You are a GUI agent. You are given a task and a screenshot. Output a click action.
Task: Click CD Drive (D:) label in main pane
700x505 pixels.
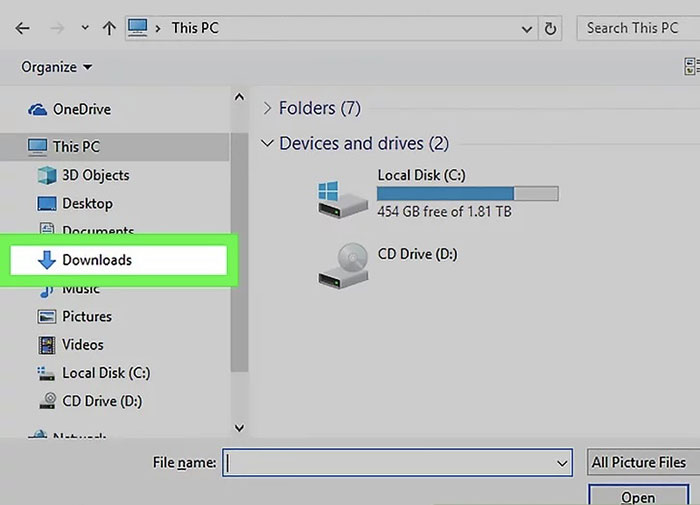point(417,254)
